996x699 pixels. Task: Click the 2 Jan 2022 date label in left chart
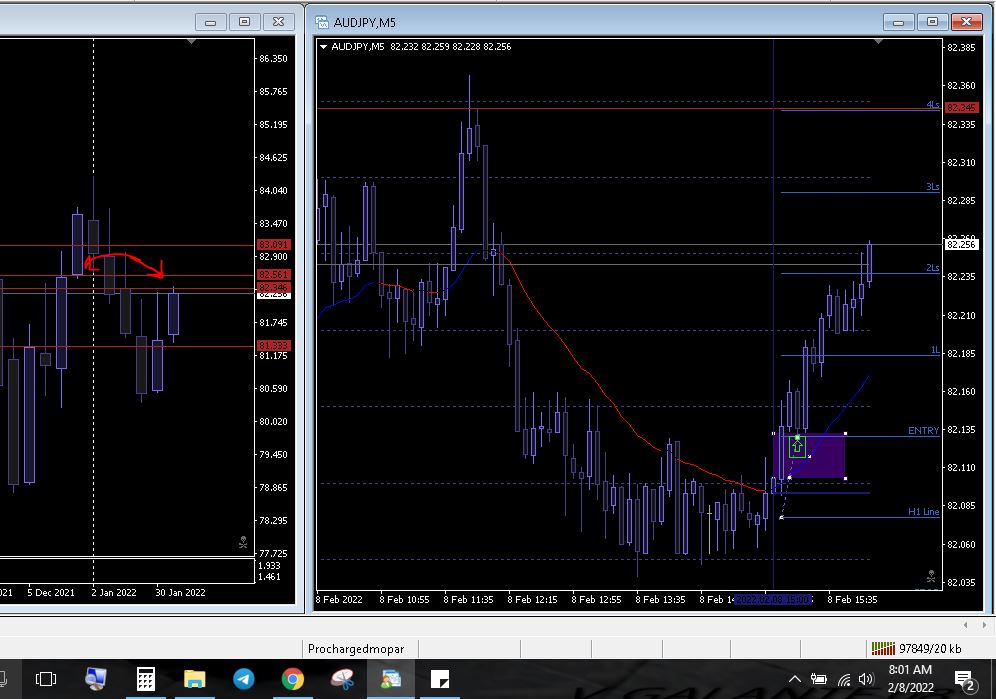coord(114,592)
